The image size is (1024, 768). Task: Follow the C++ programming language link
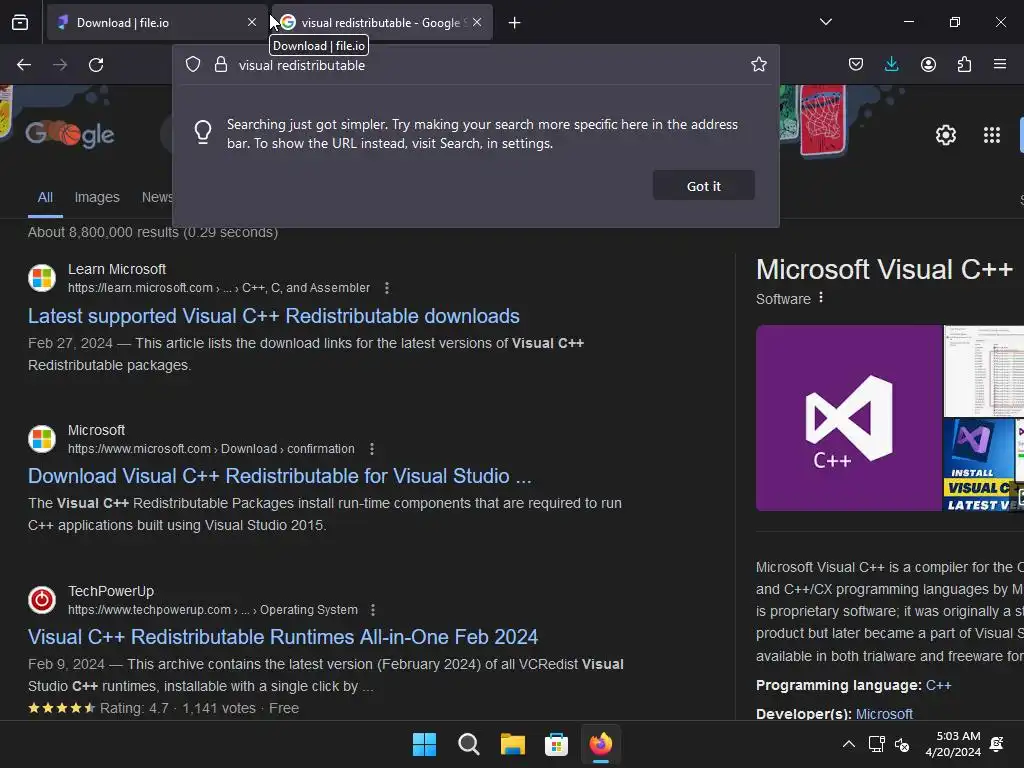pyautogui.click(x=938, y=686)
